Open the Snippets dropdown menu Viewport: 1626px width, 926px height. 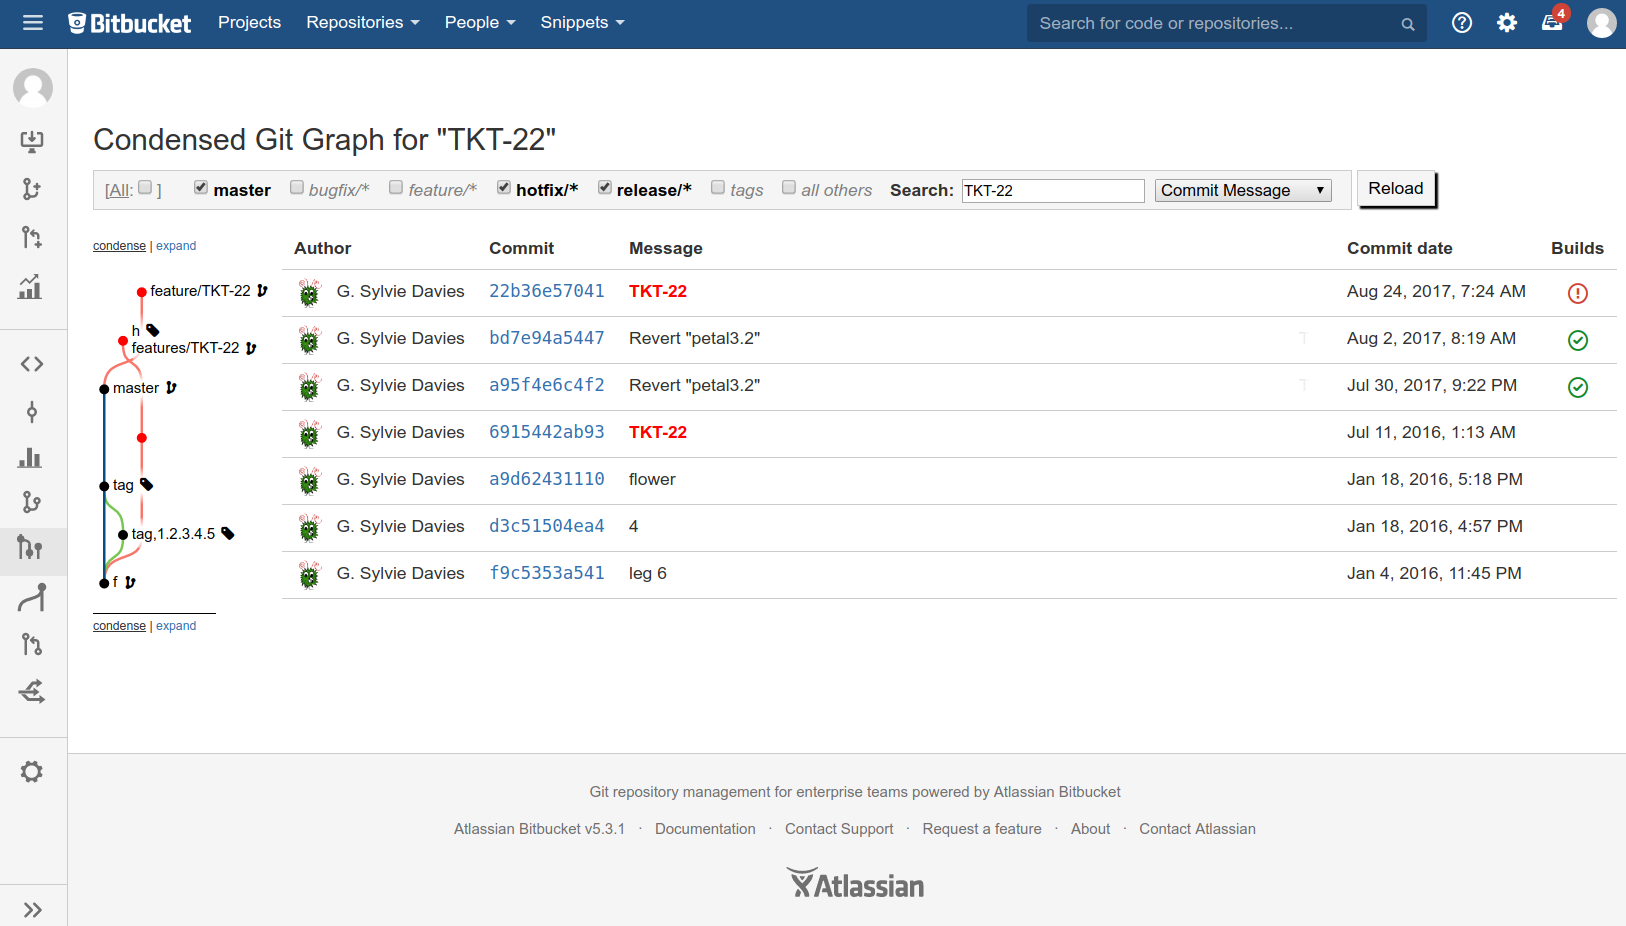(582, 22)
